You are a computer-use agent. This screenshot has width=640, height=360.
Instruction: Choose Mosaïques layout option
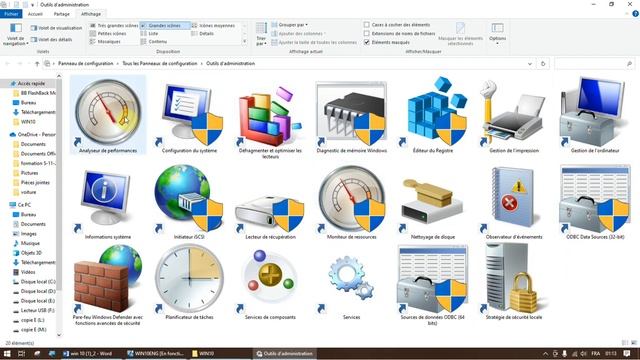point(105,42)
